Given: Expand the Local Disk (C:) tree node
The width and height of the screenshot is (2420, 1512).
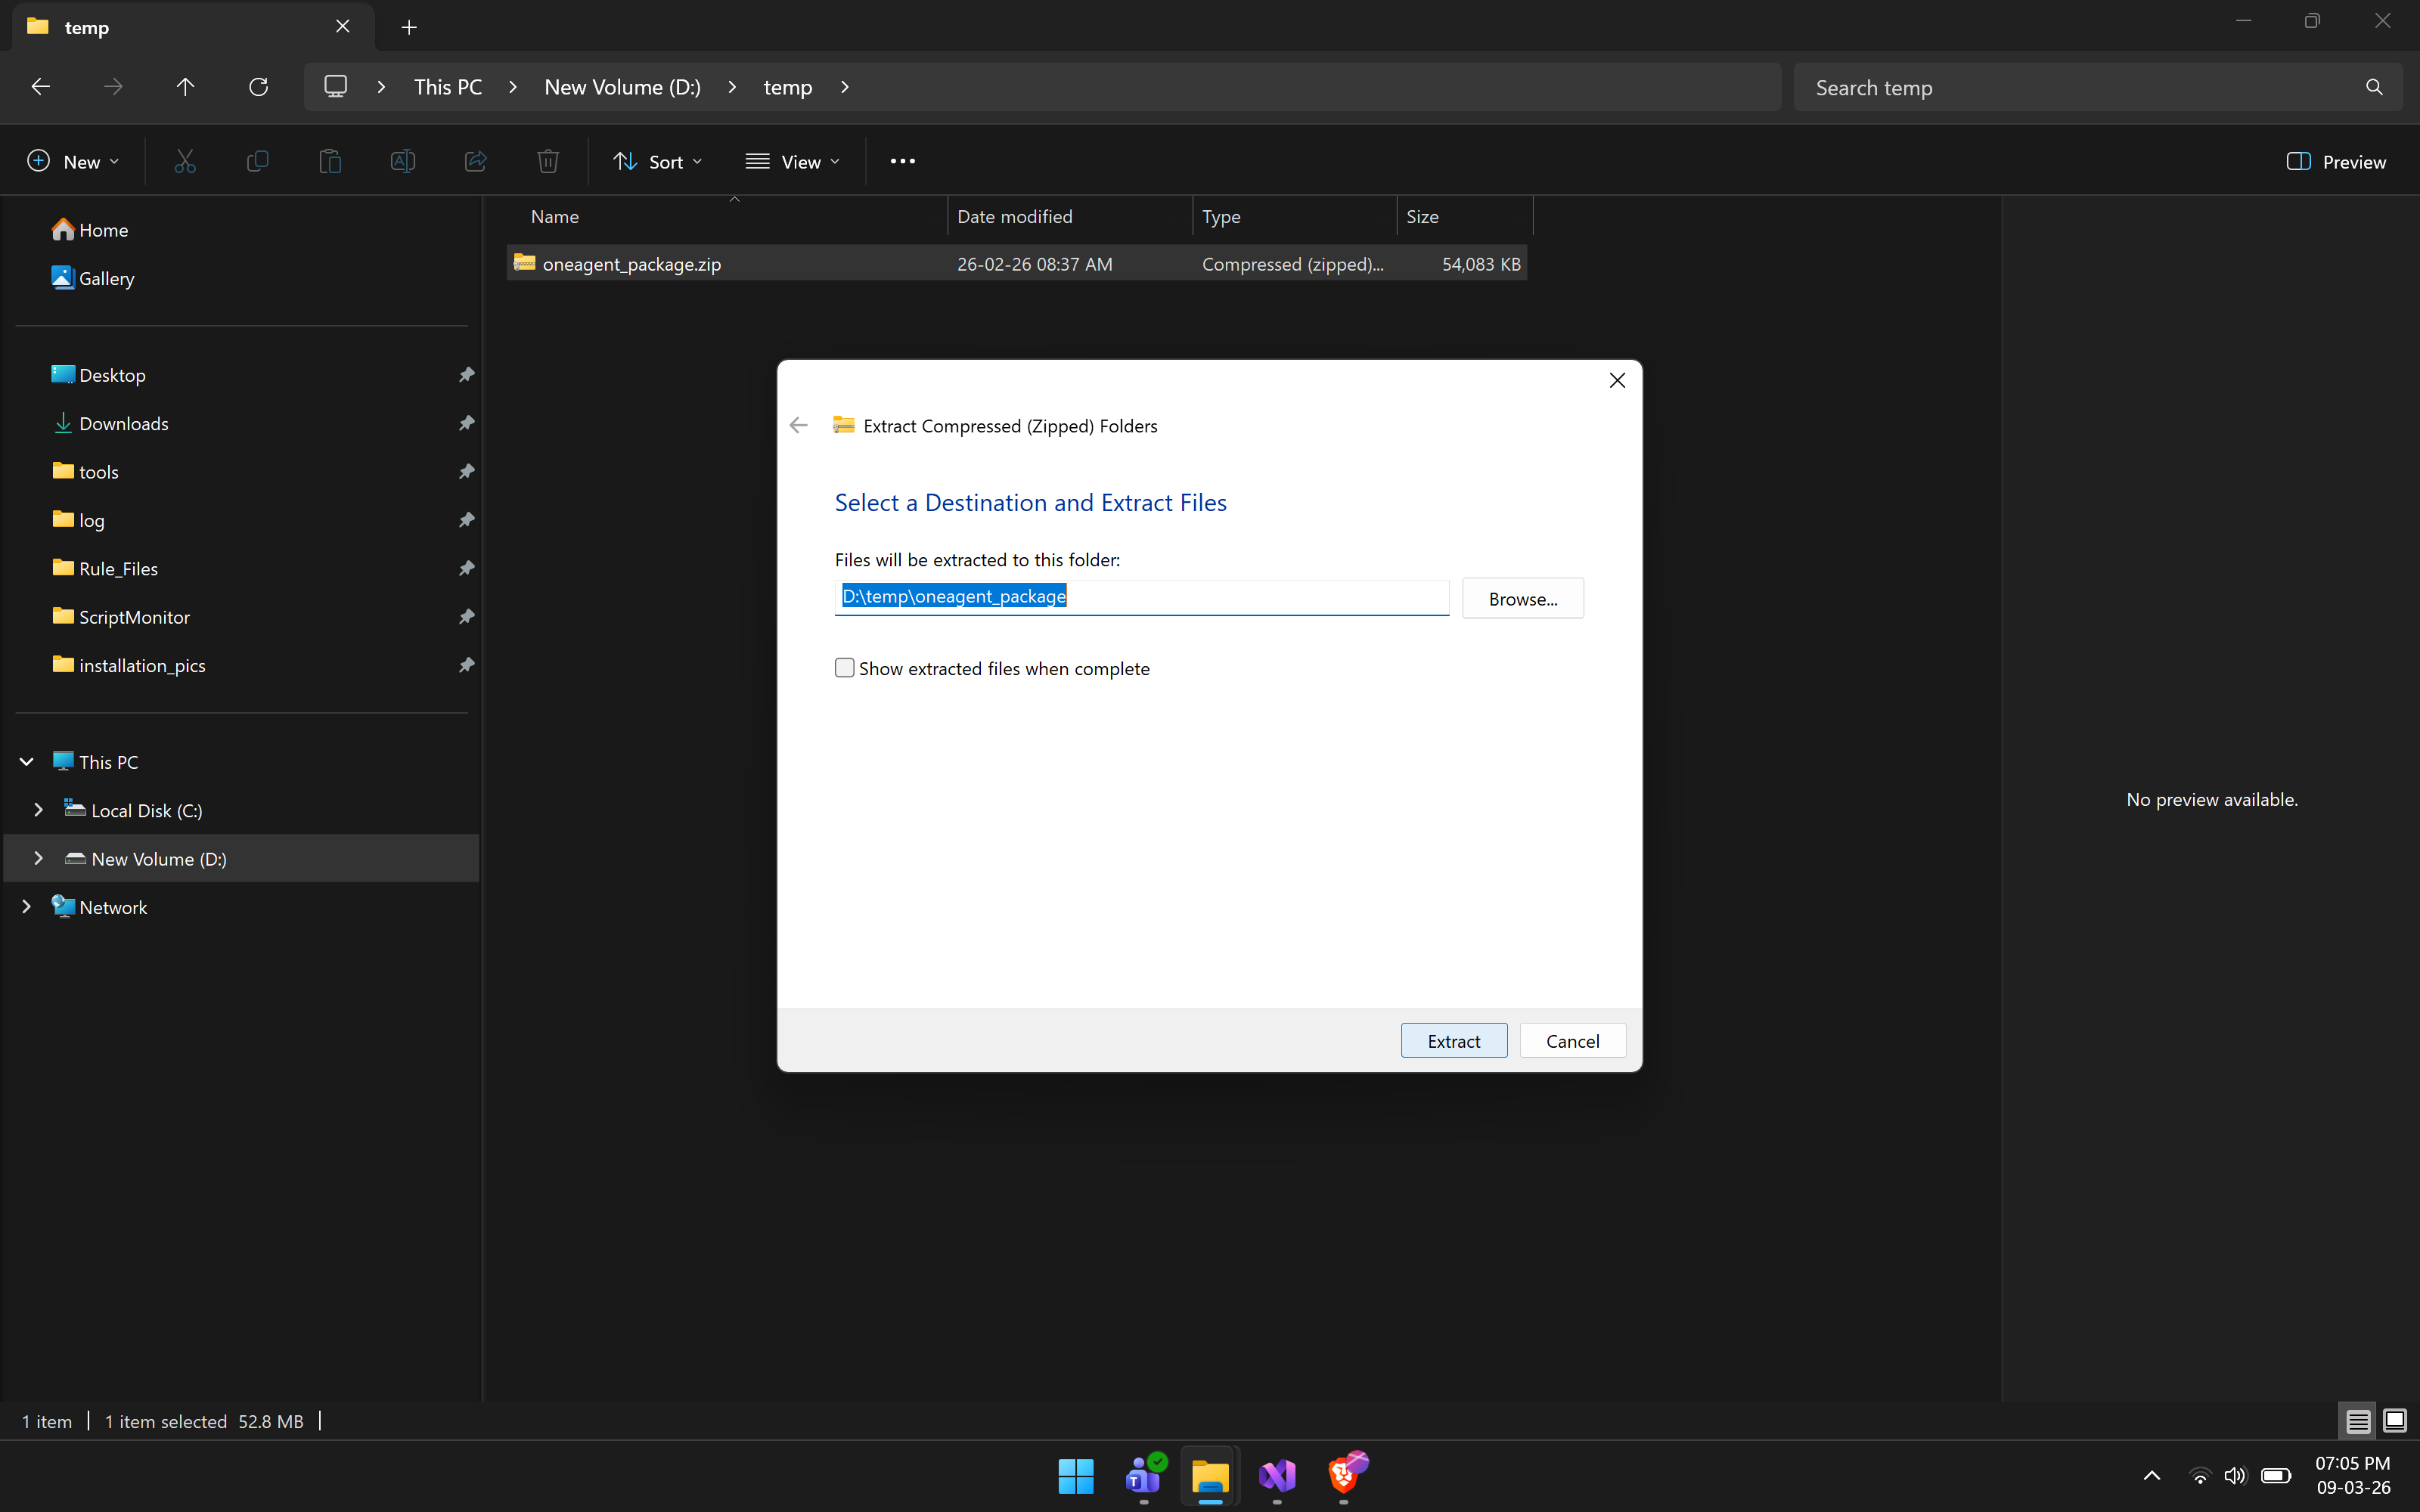Looking at the screenshot, I should (x=38, y=810).
